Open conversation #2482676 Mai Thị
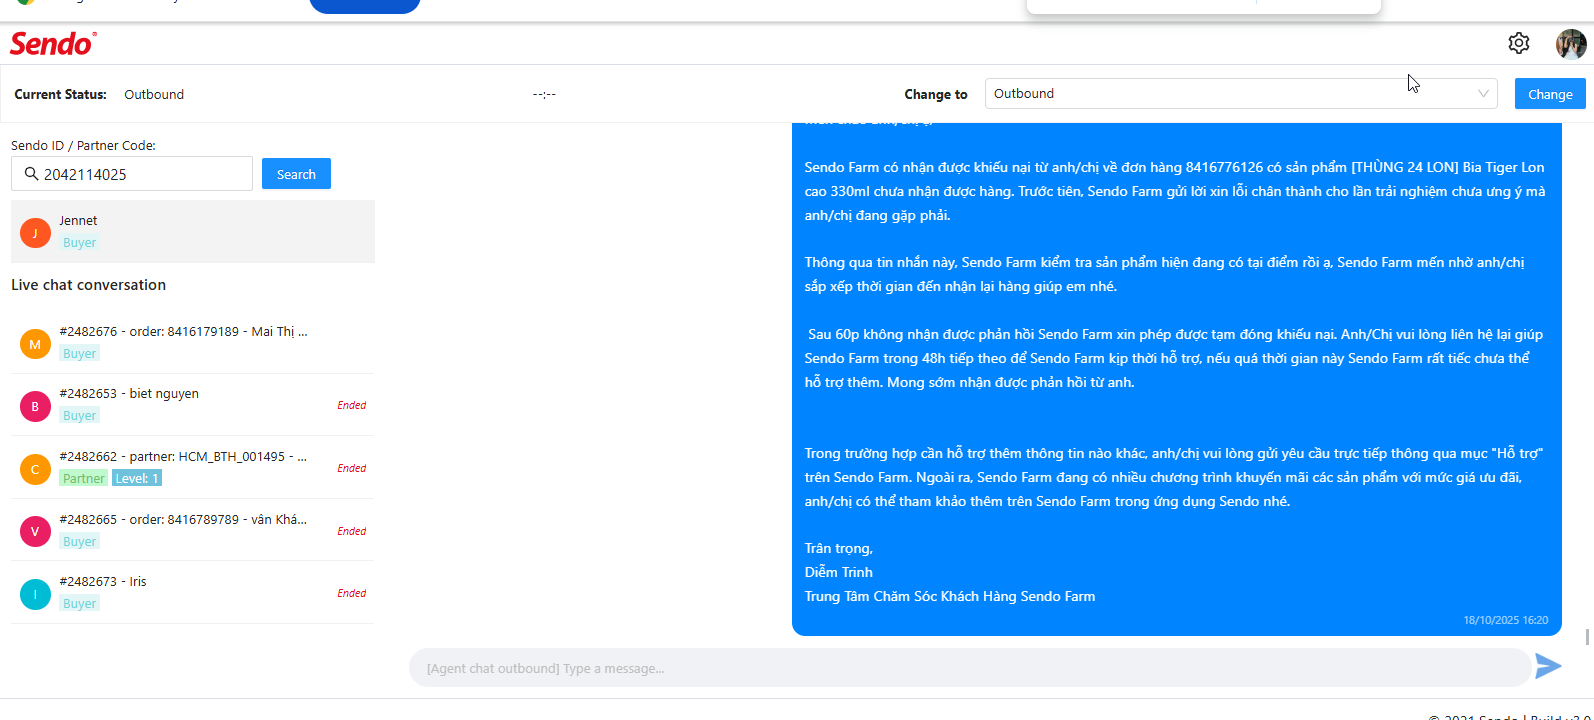Viewport: 1594px width, 720px height. coord(193,343)
